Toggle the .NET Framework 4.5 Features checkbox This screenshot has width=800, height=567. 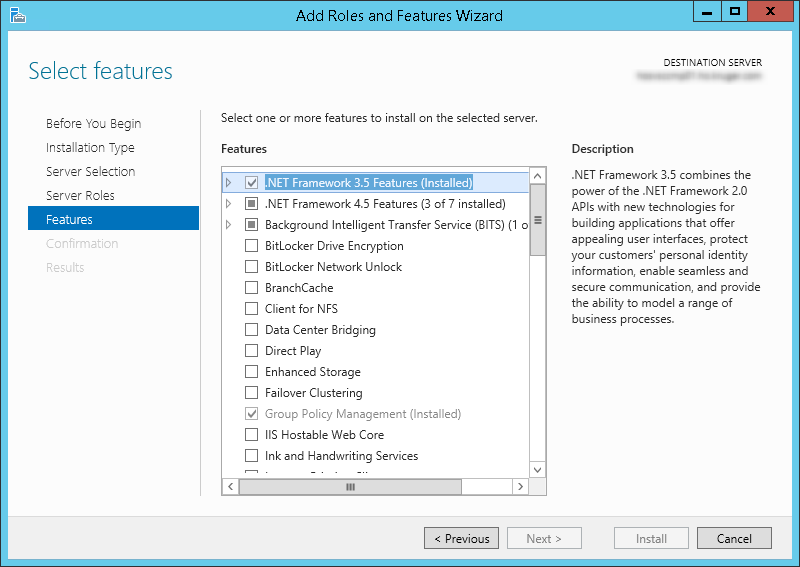coord(251,204)
